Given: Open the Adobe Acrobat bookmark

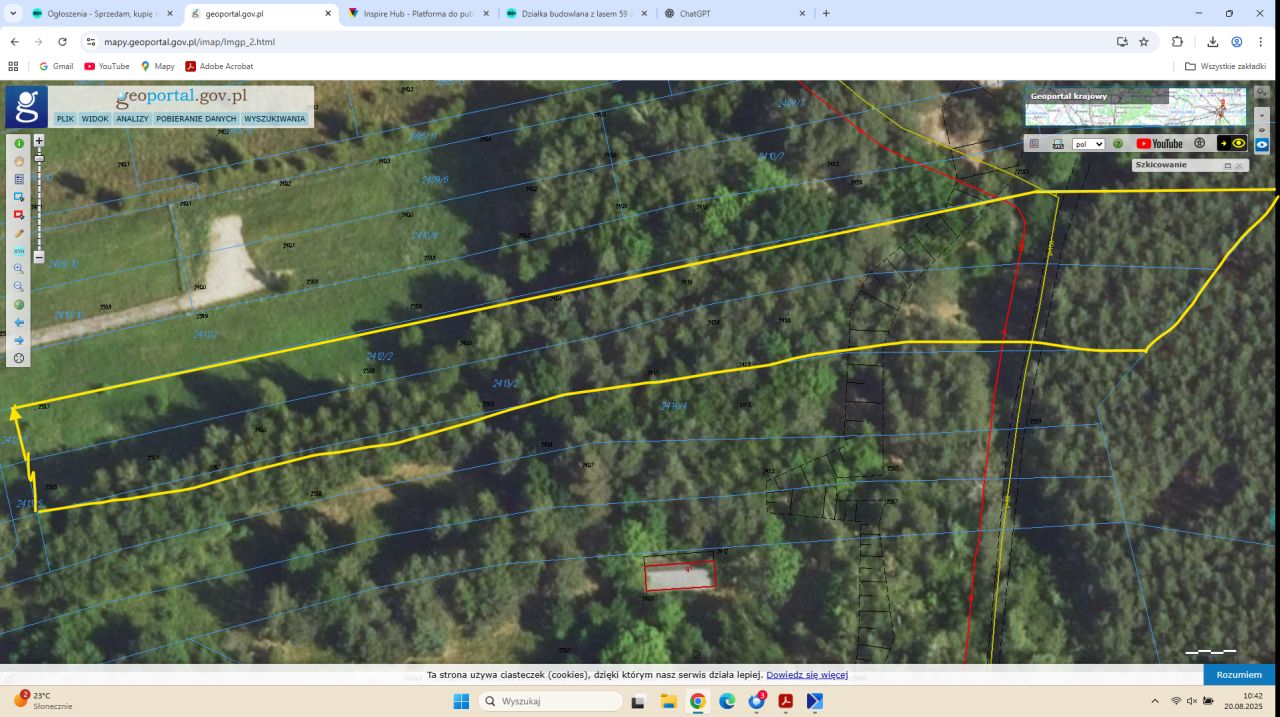Looking at the screenshot, I should coord(219,66).
